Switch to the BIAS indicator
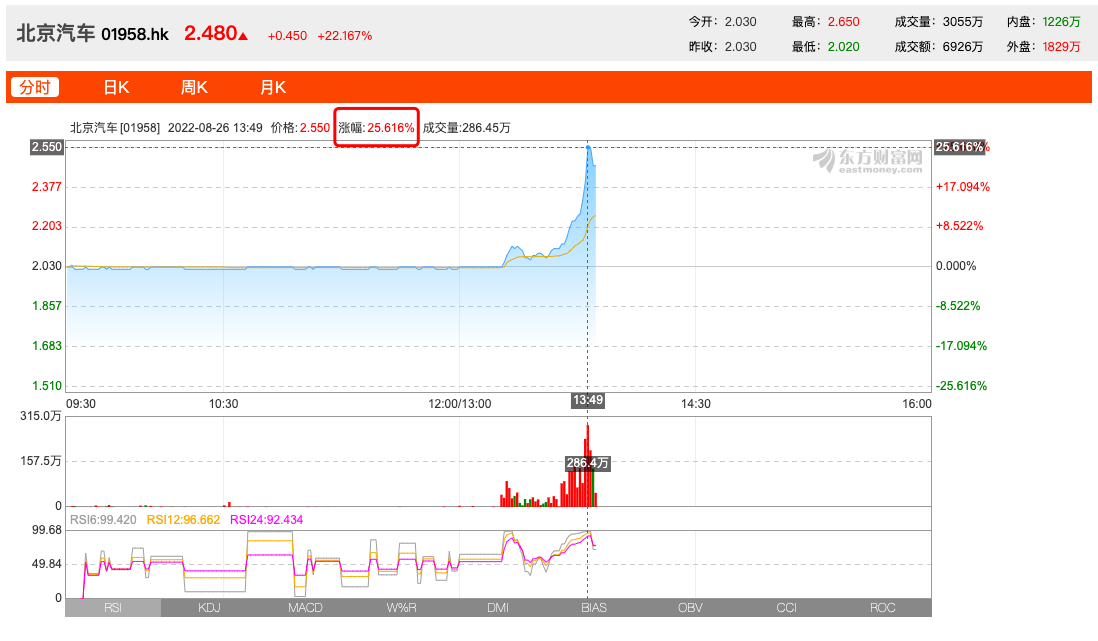Image resolution: width=1098 pixels, height=641 pixels. (x=594, y=607)
